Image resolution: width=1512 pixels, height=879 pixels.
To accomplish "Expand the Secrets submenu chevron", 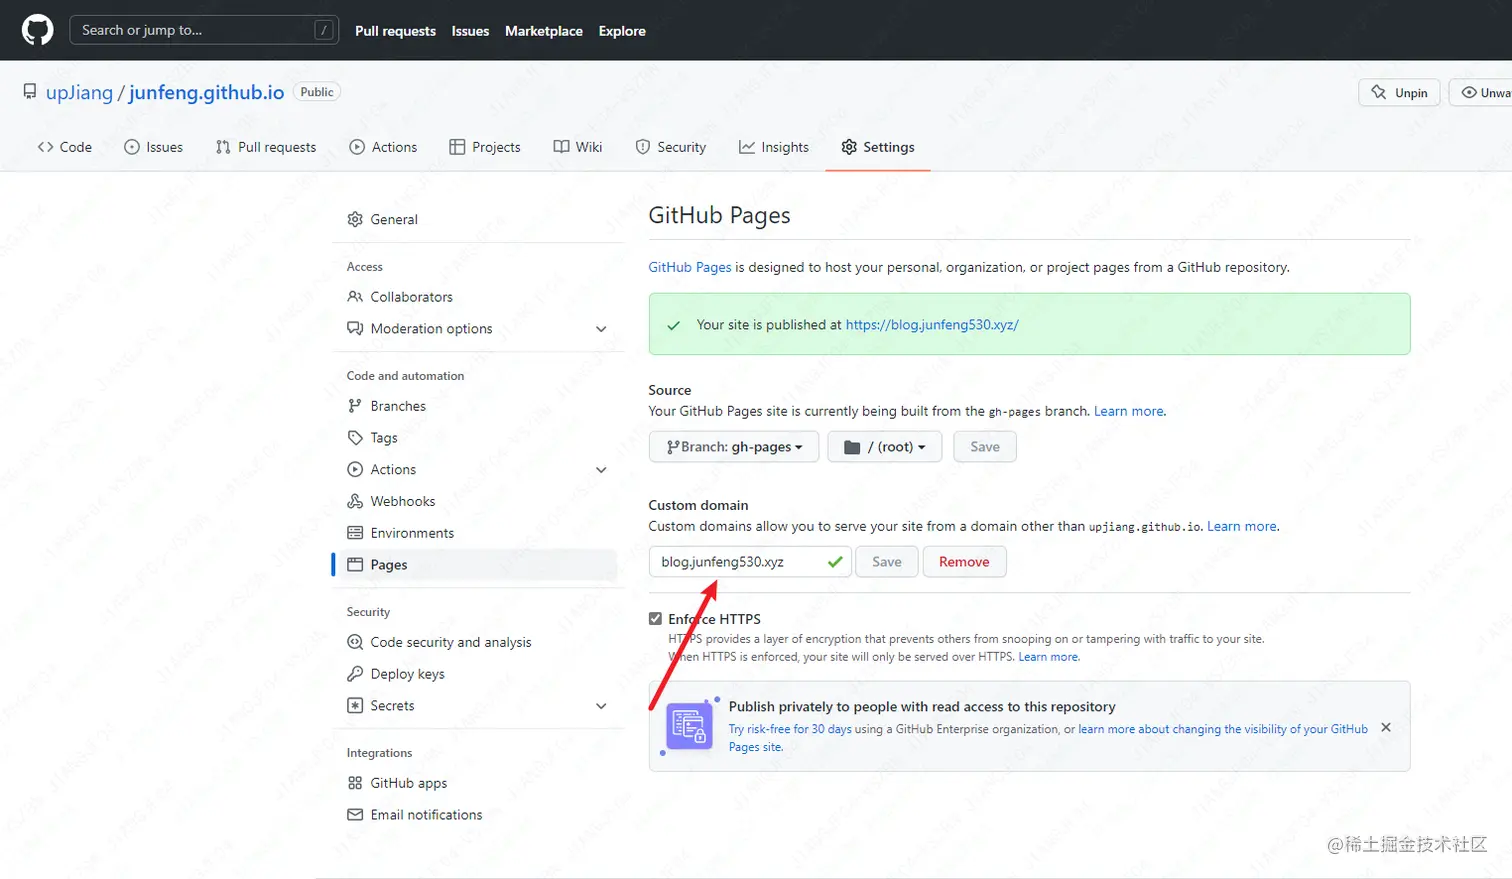I will click(601, 706).
